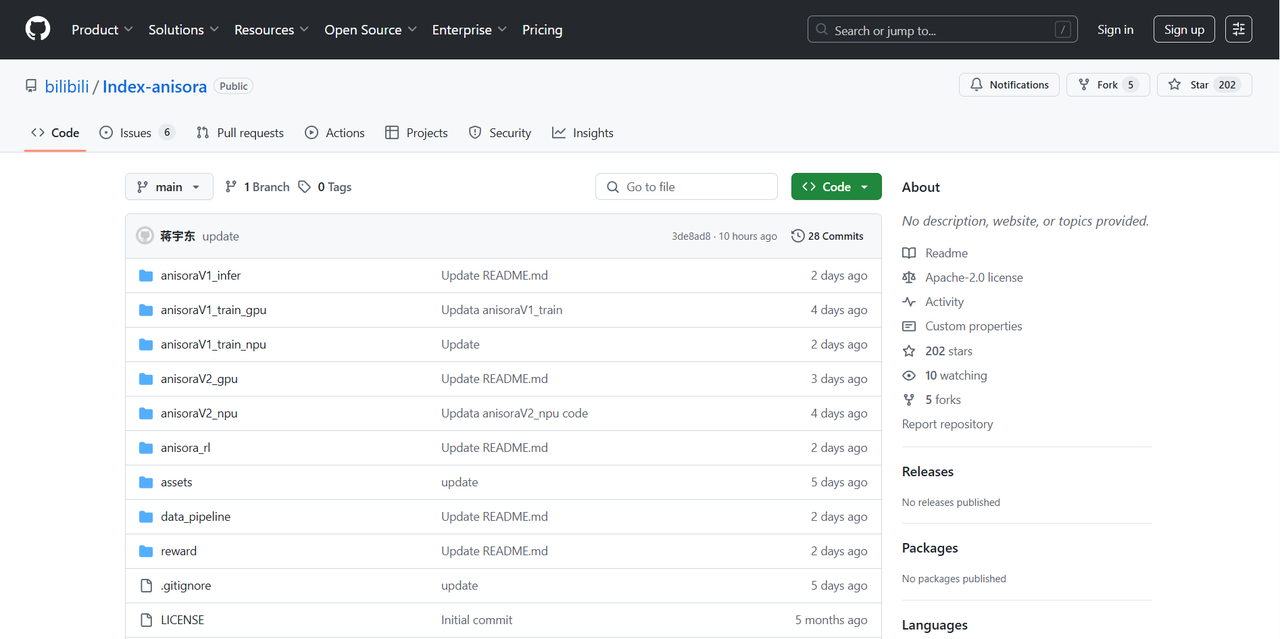
Task: Open commit 'Updata anisoraV1_train'
Action: click(x=501, y=310)
